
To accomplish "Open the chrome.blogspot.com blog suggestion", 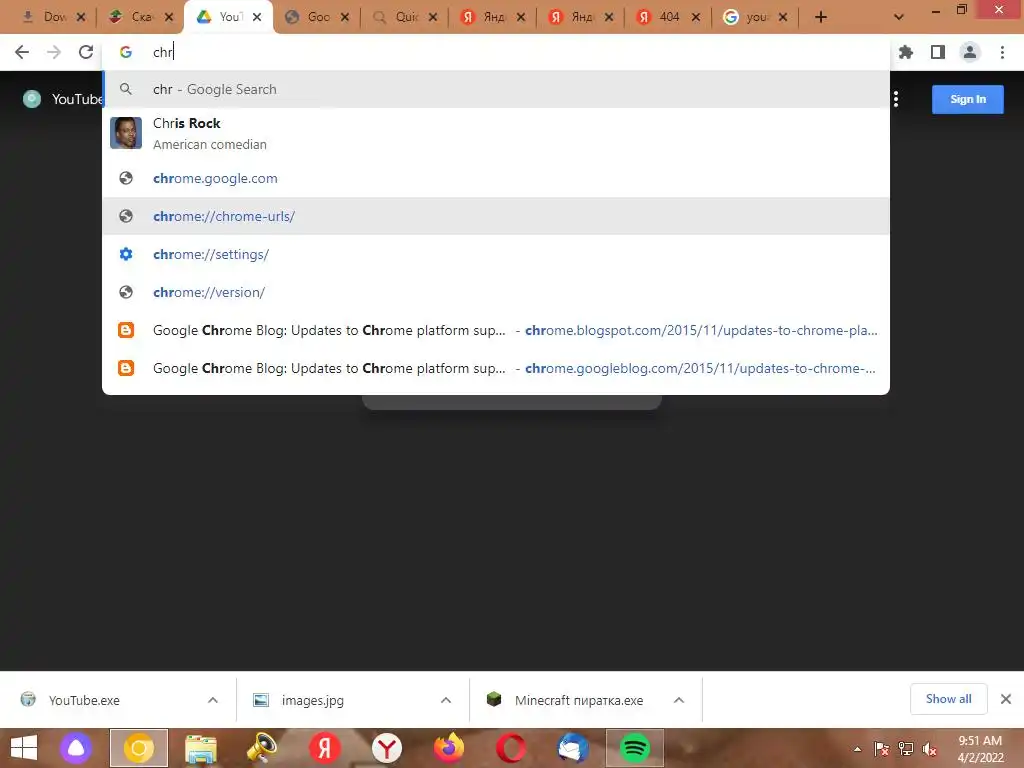I will click(496, 330).
